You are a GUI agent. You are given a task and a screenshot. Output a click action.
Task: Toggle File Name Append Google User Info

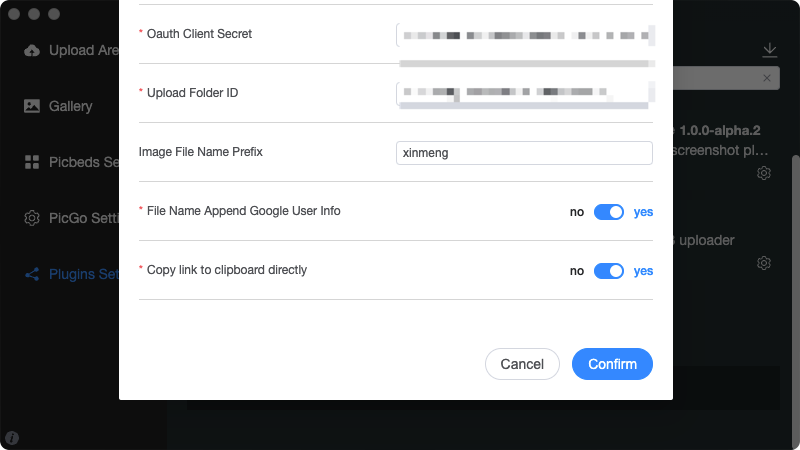click(609, 212)
